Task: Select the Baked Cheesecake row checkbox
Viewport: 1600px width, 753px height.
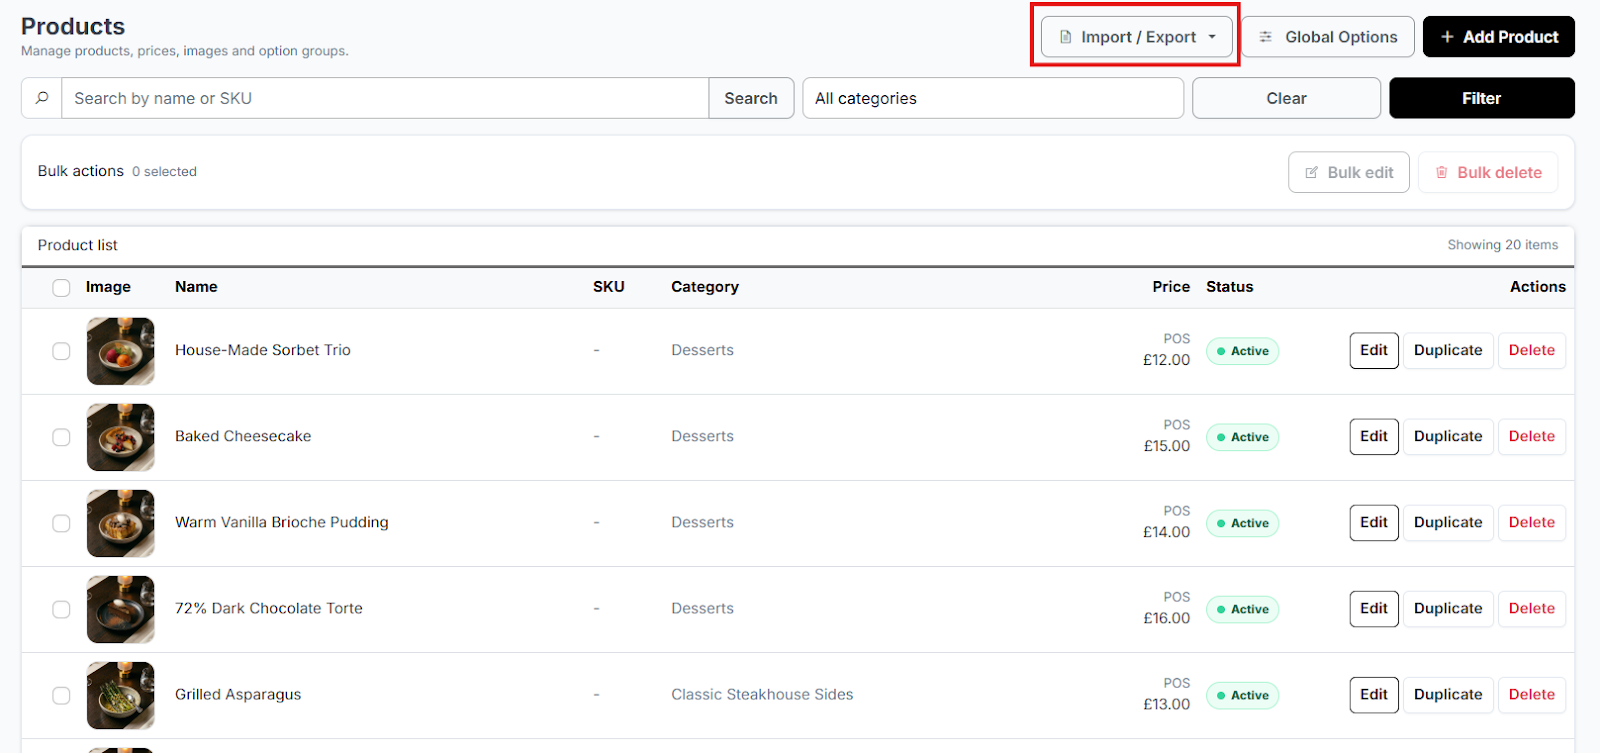Action: 61,437
